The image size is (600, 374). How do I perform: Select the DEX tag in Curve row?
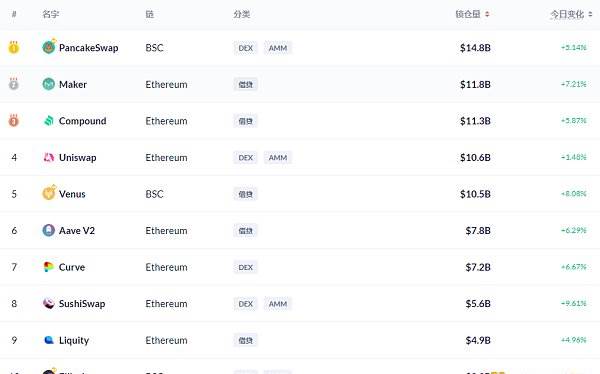point(246,267)
